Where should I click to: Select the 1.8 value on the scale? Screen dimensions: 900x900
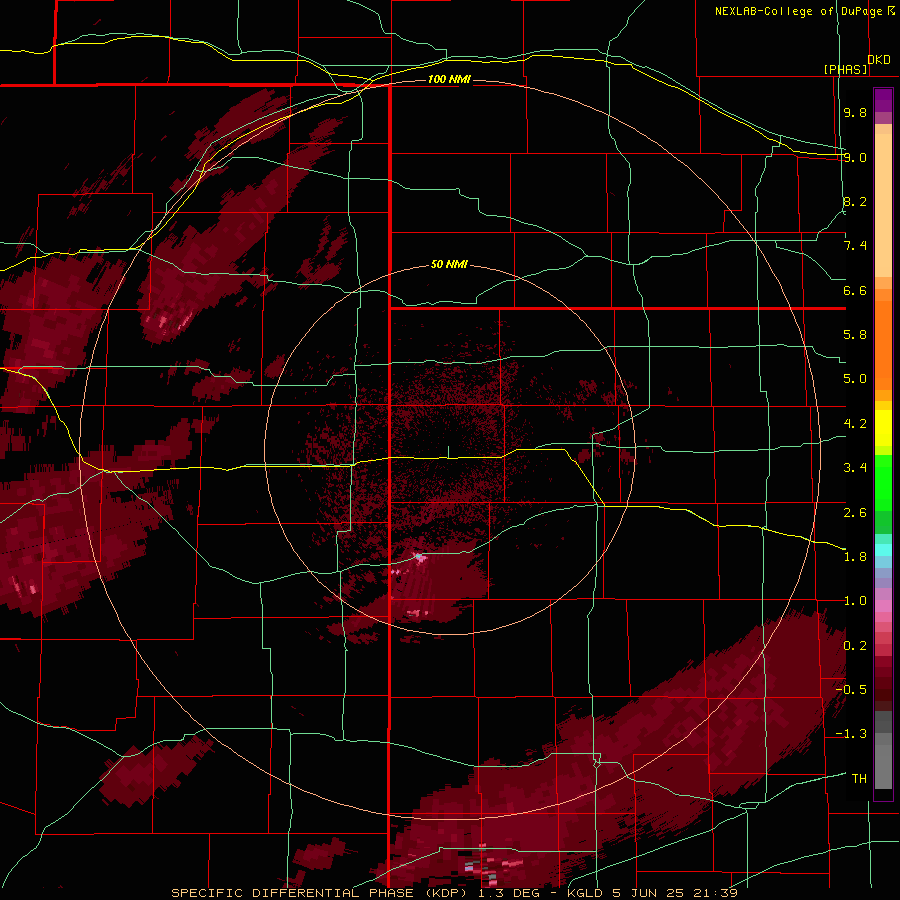click(855, 557)
